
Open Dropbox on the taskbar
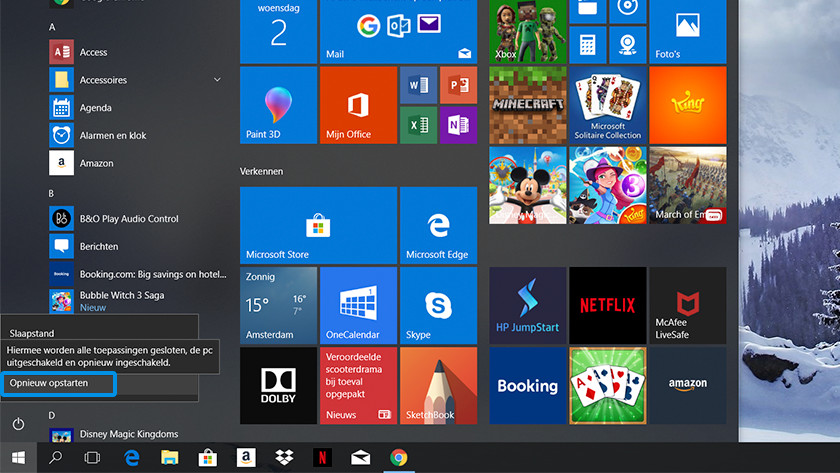click(x=284, y=457)
